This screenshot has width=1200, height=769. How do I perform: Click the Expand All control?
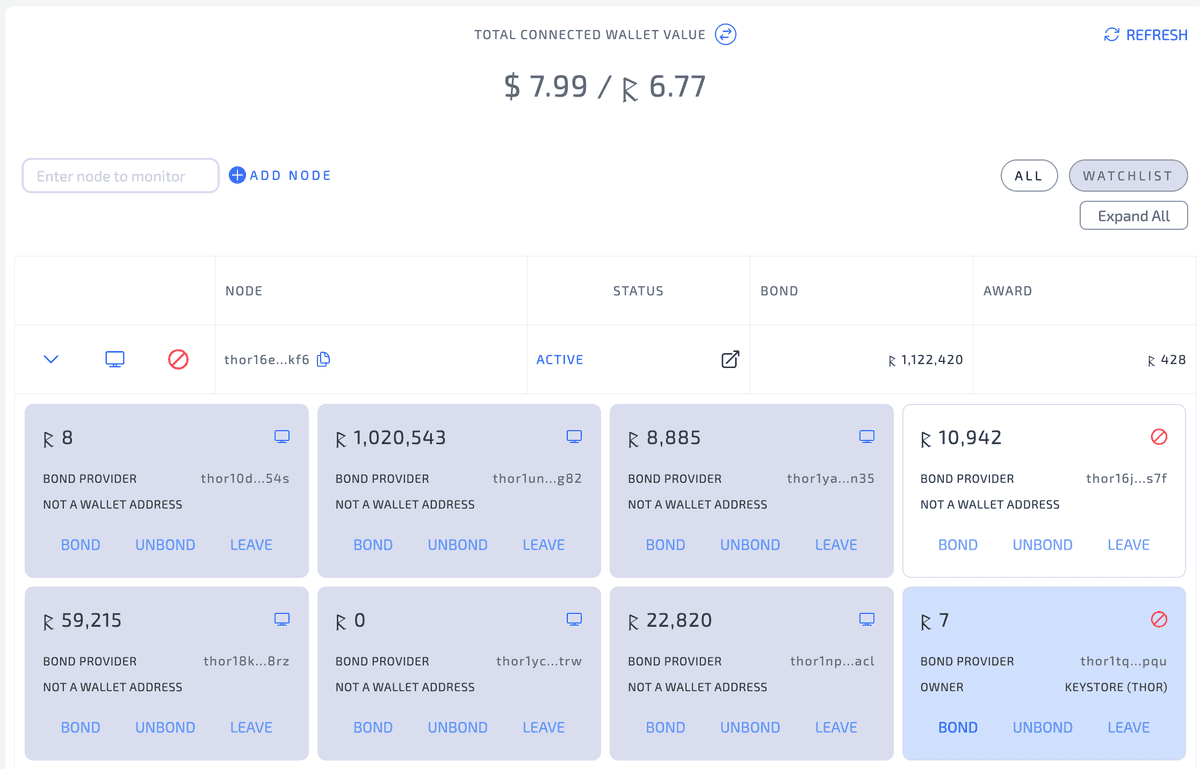click(x=1133, y=215)
